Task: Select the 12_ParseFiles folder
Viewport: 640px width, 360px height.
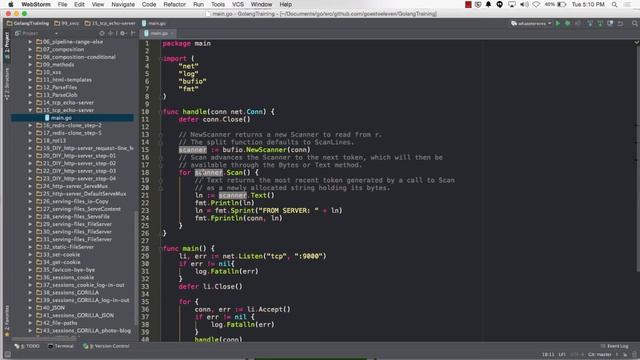Action: pyautogui.click(x=56, y=87)
